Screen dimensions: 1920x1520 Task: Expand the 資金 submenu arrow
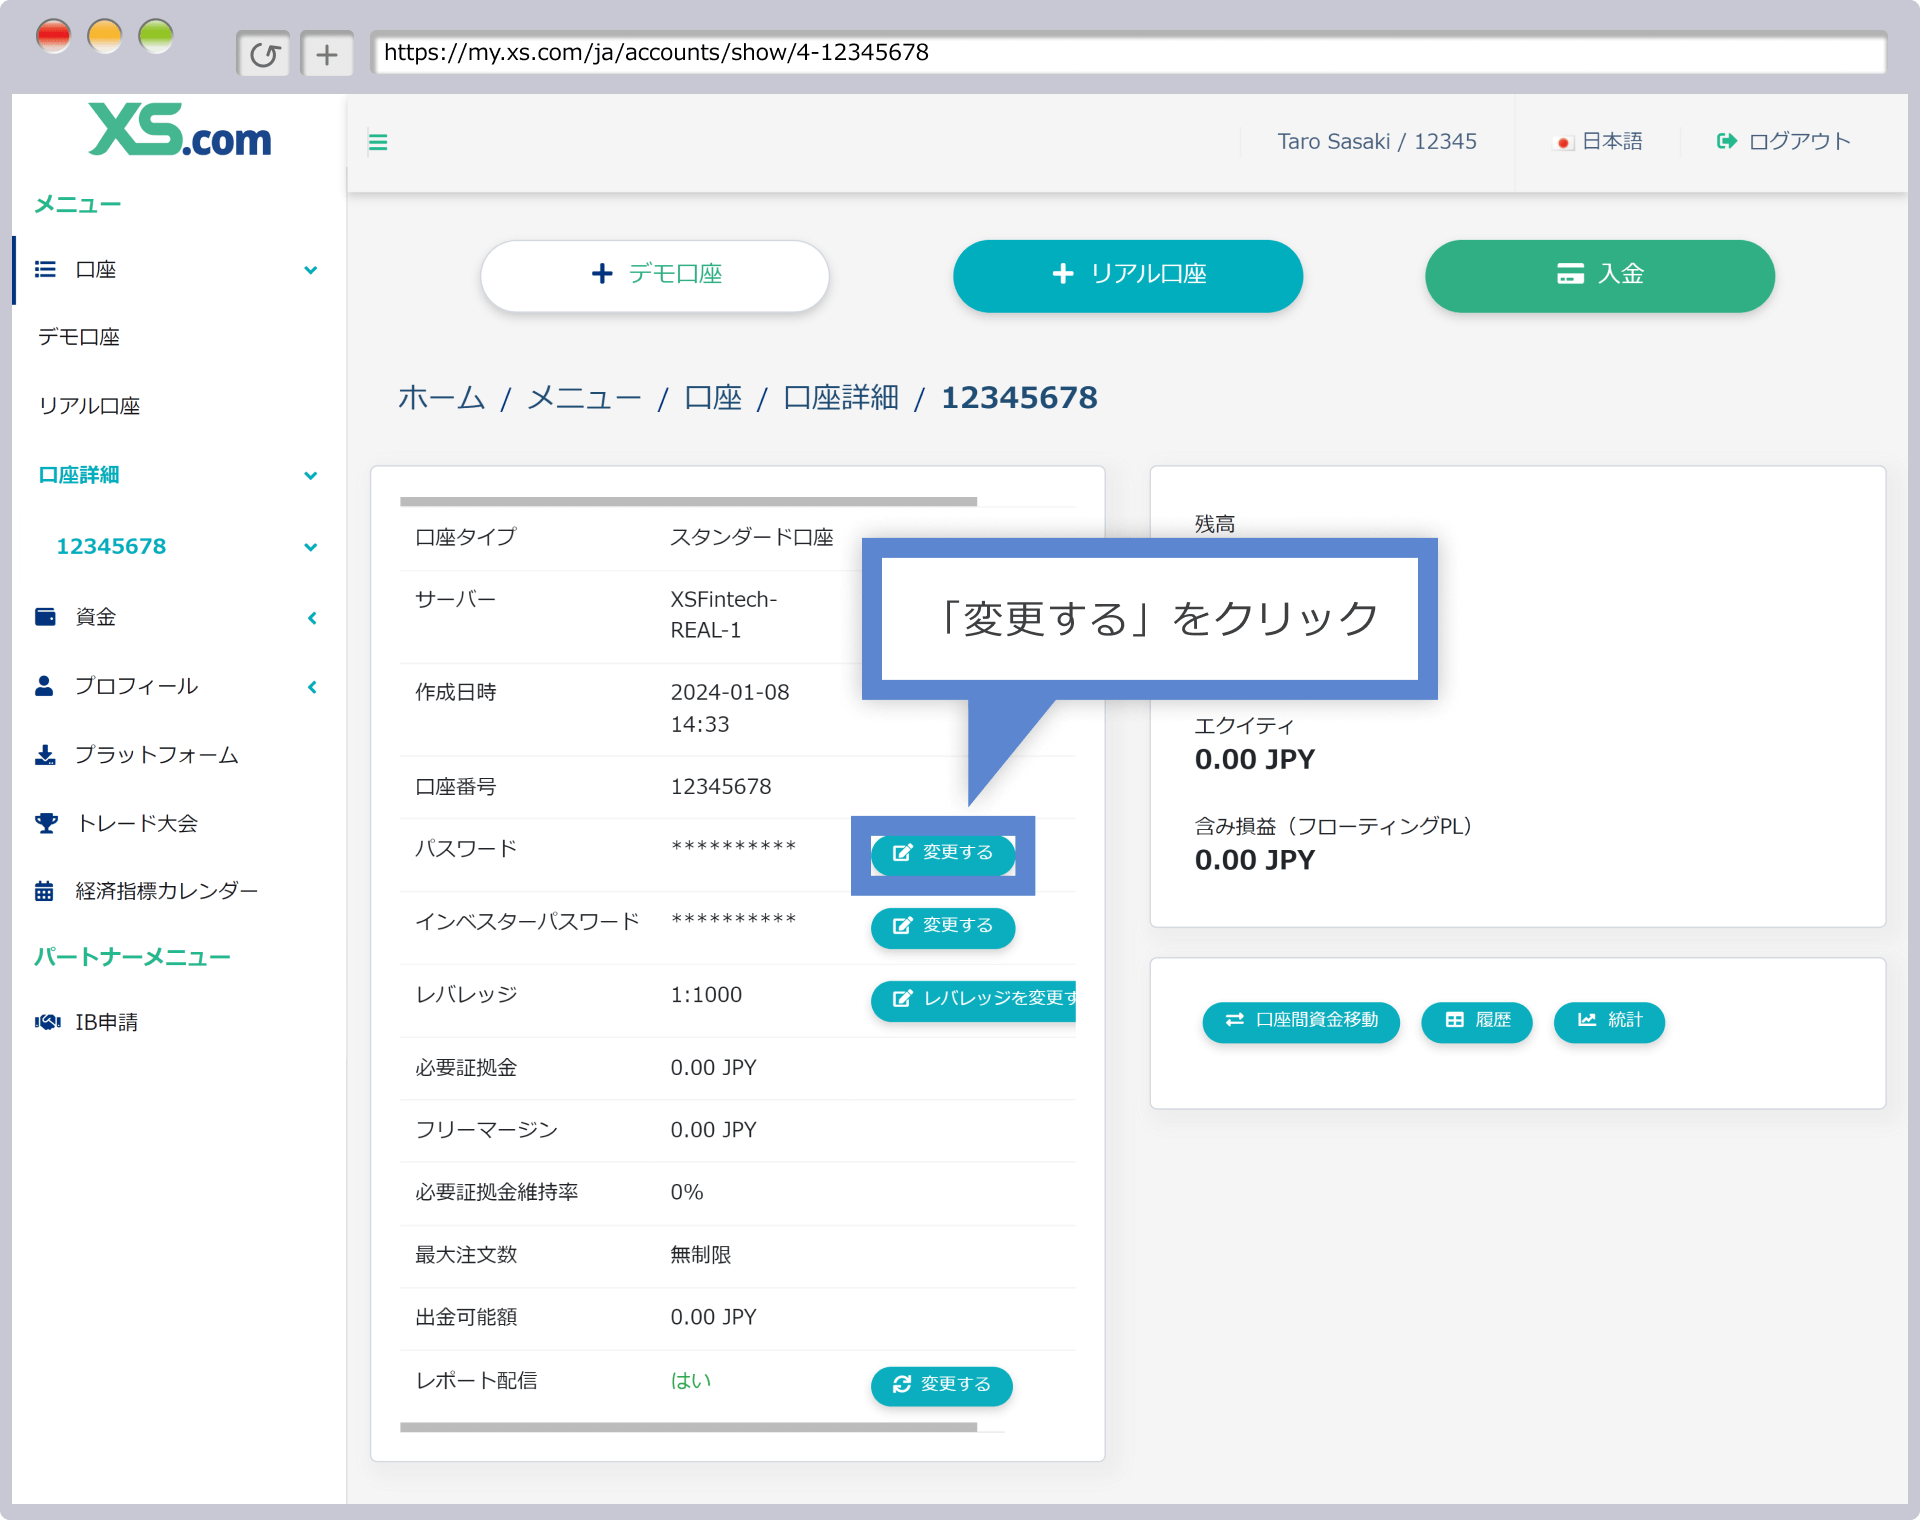(312, 617)
